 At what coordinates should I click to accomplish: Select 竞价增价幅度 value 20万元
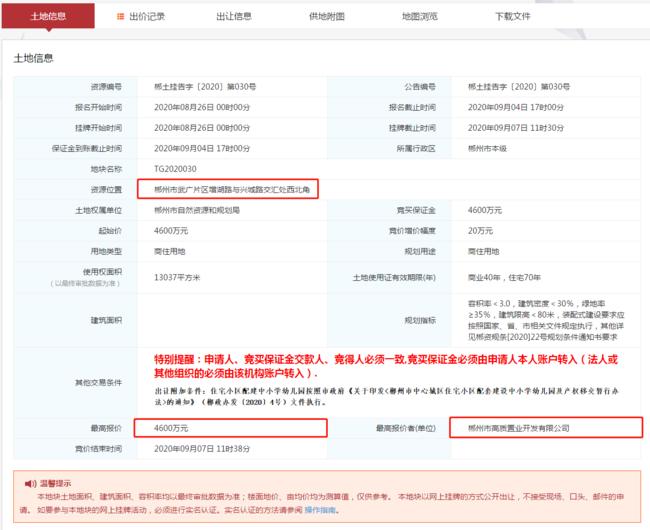tap(480, 231)
